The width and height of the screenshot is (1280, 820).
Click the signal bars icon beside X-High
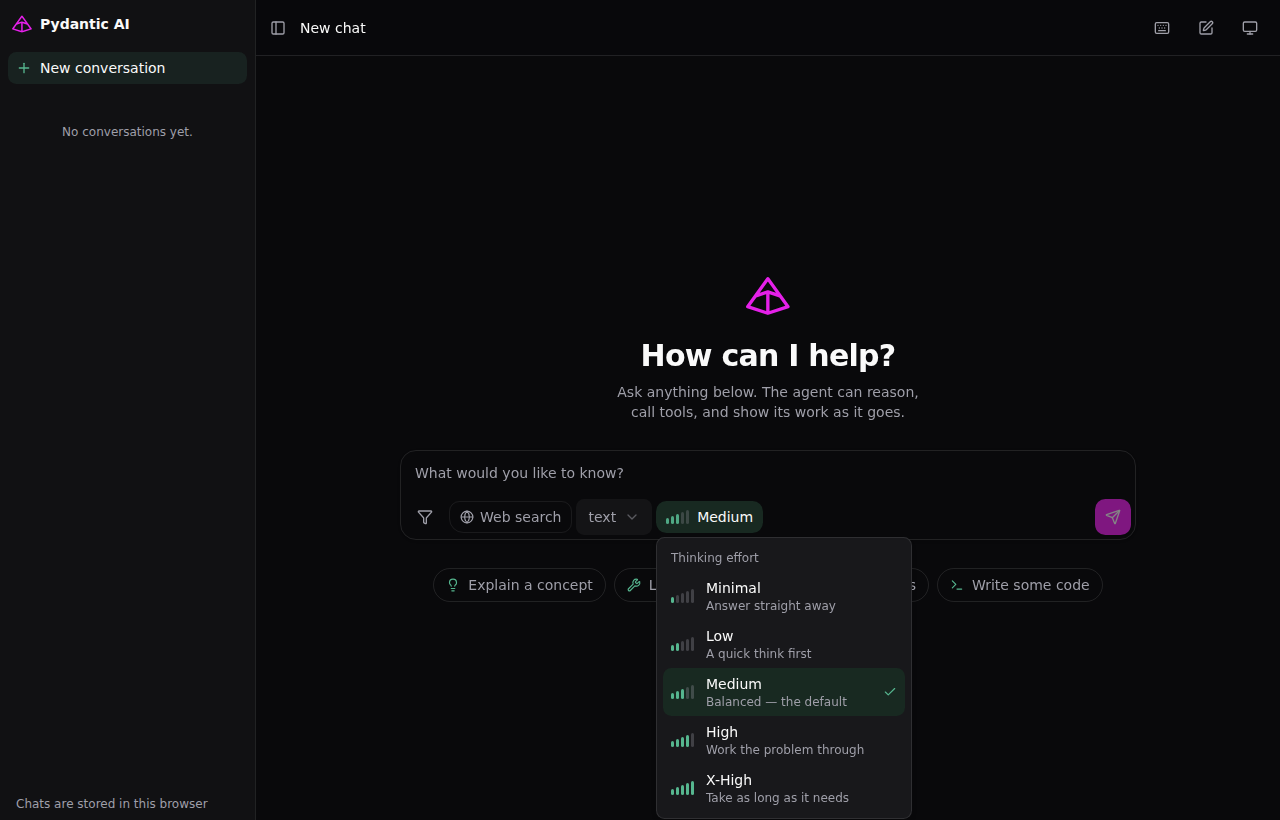click(682, 788)
